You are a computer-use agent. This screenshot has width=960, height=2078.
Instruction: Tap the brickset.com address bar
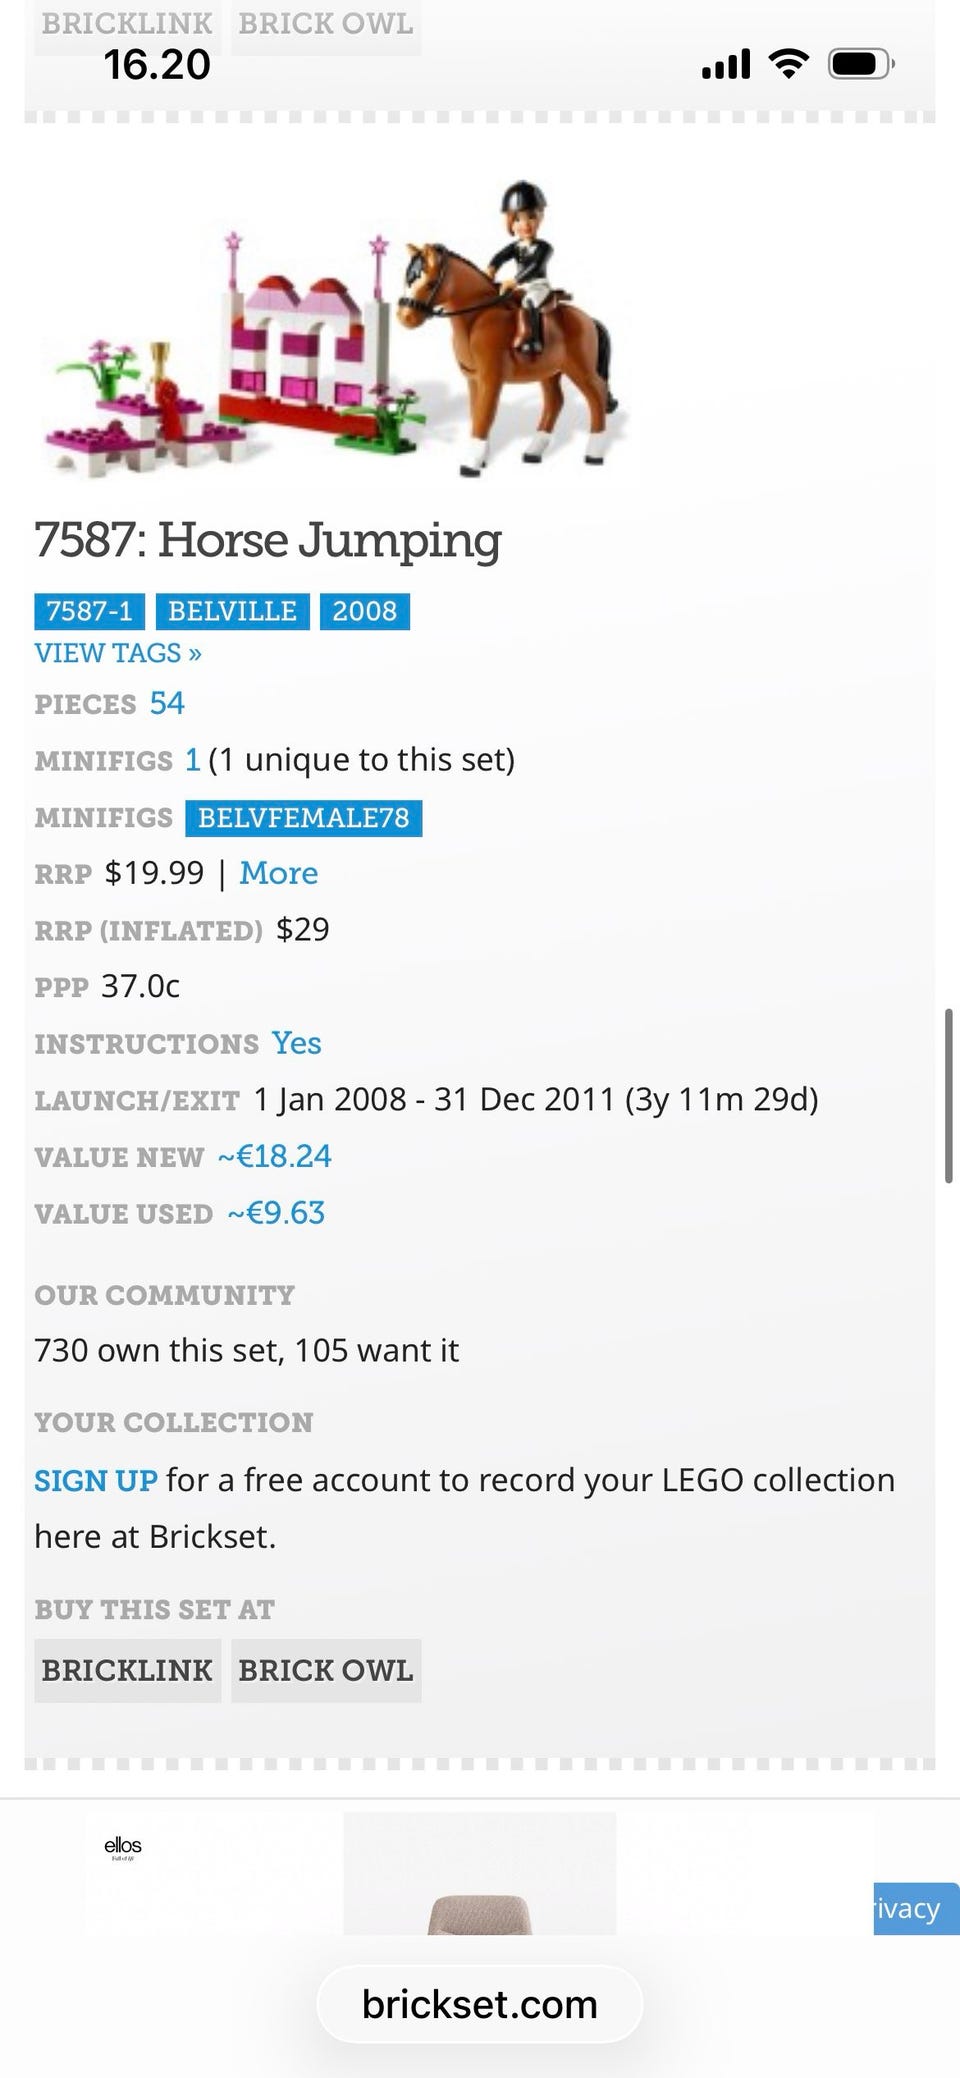pos(480,2004)
